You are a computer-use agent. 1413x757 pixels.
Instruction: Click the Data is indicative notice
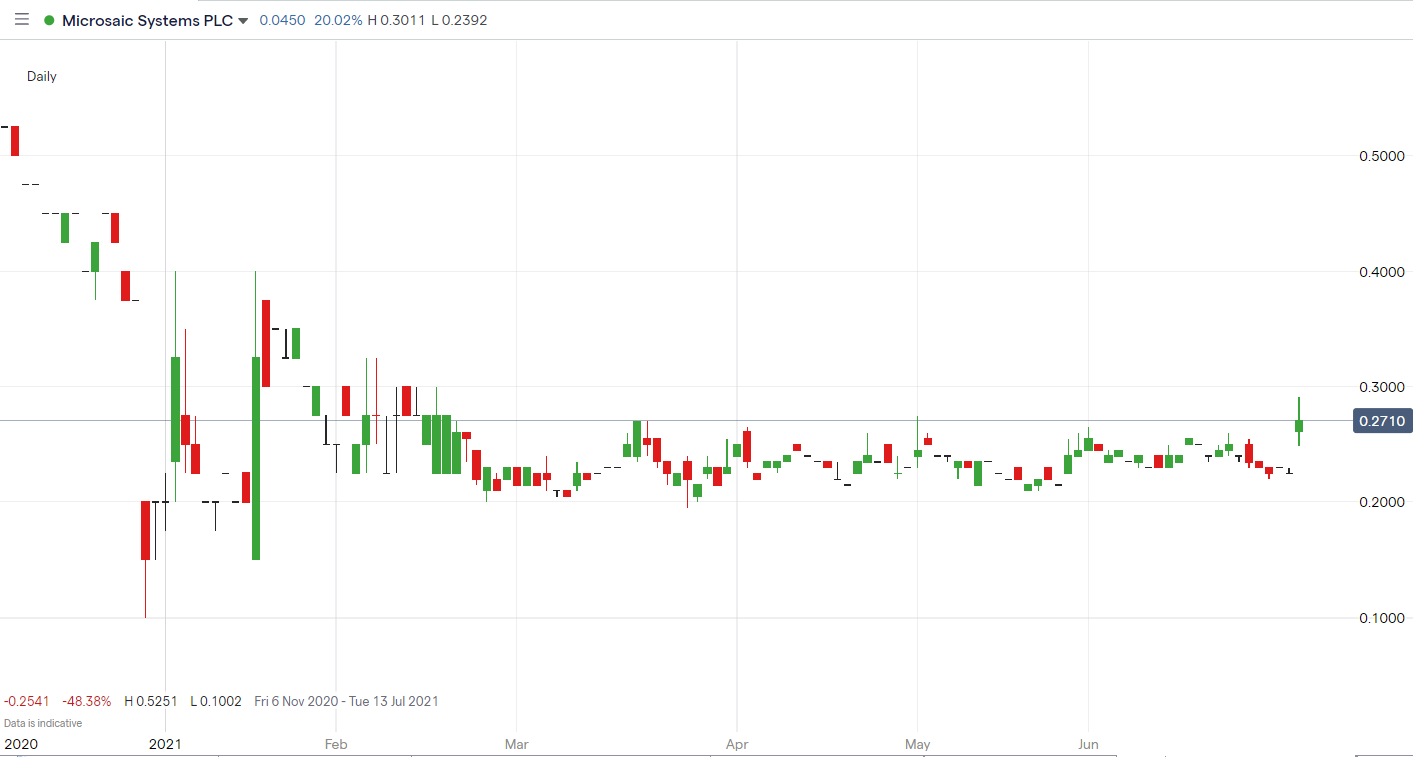click(x=43, y=723)
